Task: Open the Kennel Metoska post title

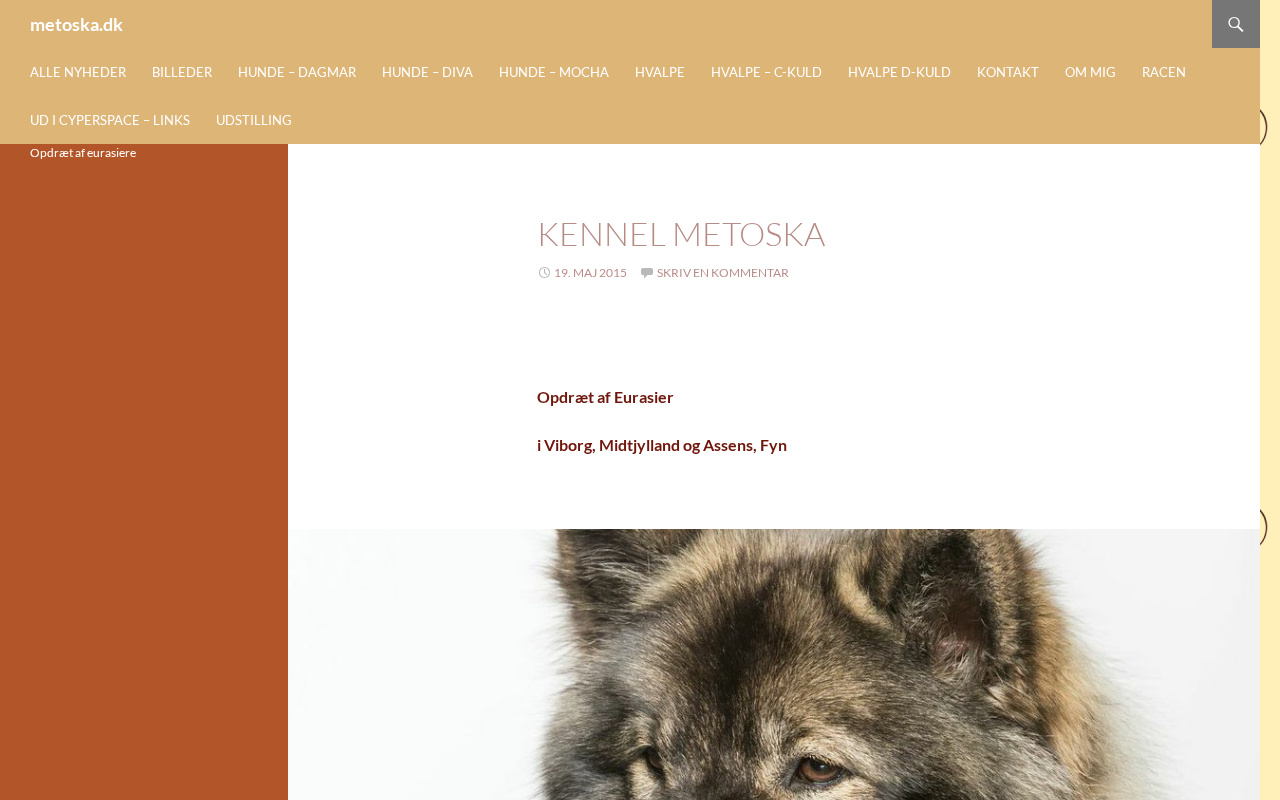Action: point(681,234)
